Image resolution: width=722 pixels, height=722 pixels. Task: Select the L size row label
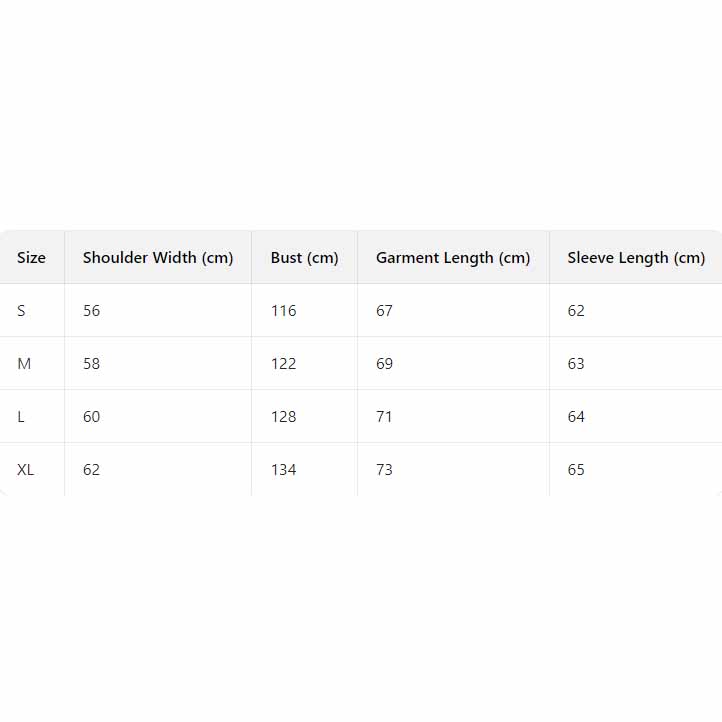21,417
